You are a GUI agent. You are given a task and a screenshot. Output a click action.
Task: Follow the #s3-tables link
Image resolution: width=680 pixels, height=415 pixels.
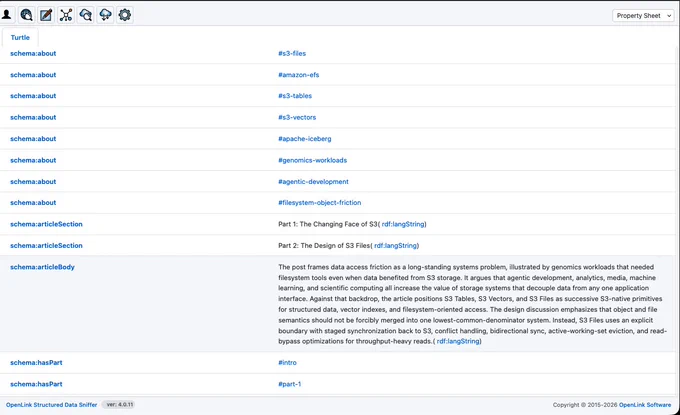click(x=295, y=96)
